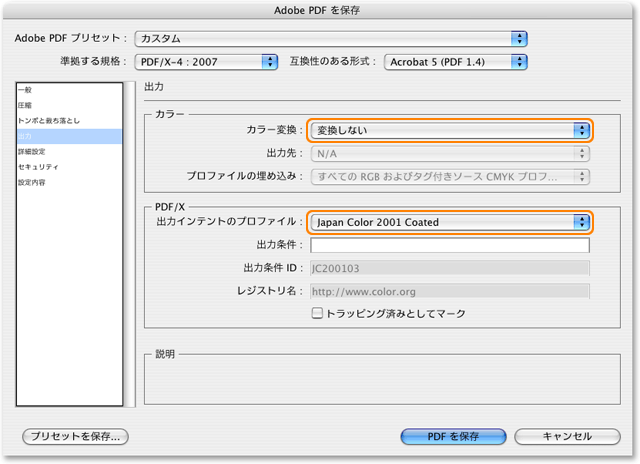Image resolution: width=640 pixels, height=464 pixels.
Task: Expand the カラー変換 dropdown
Action: (x=449, y=131)
